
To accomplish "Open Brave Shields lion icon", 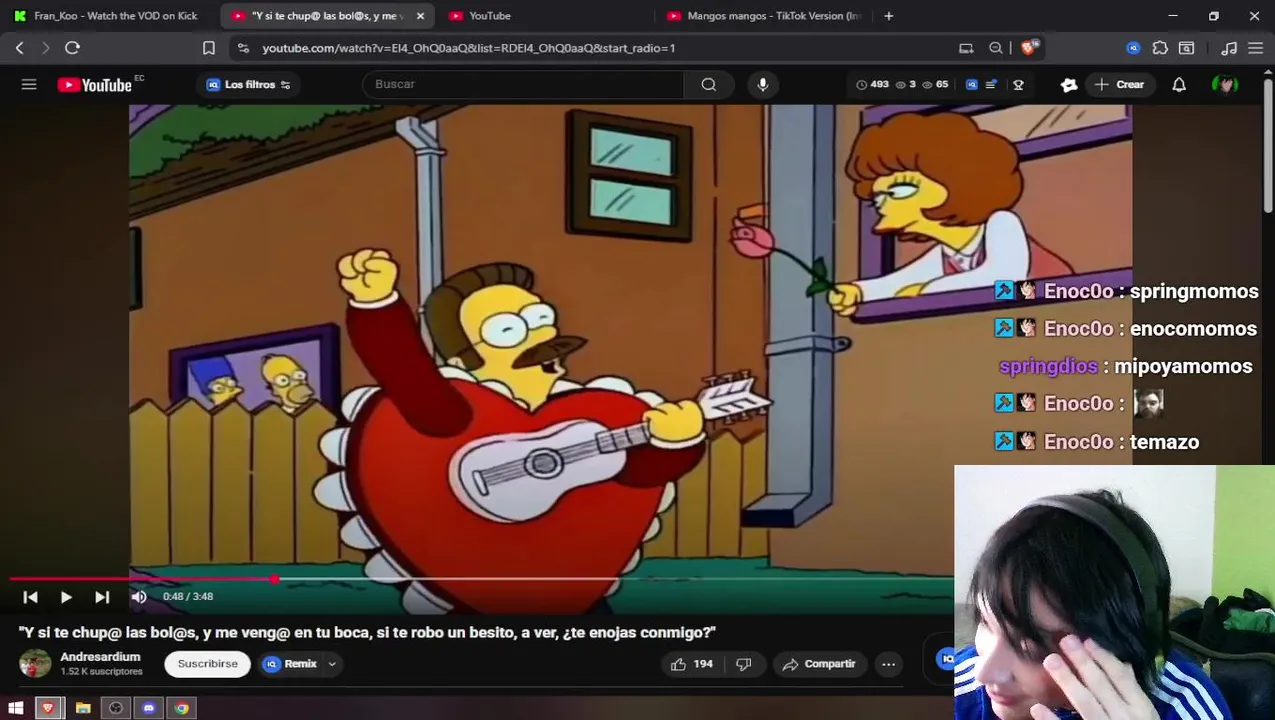I will (1029, 47).
